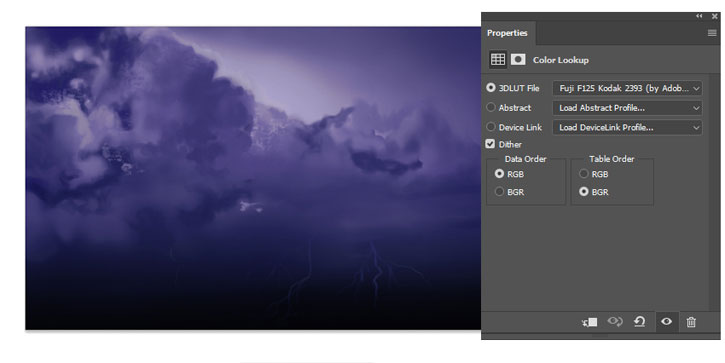The image size is (725, 363).
Task: Reset adjustment to defaults
Action: pos(639,321)
